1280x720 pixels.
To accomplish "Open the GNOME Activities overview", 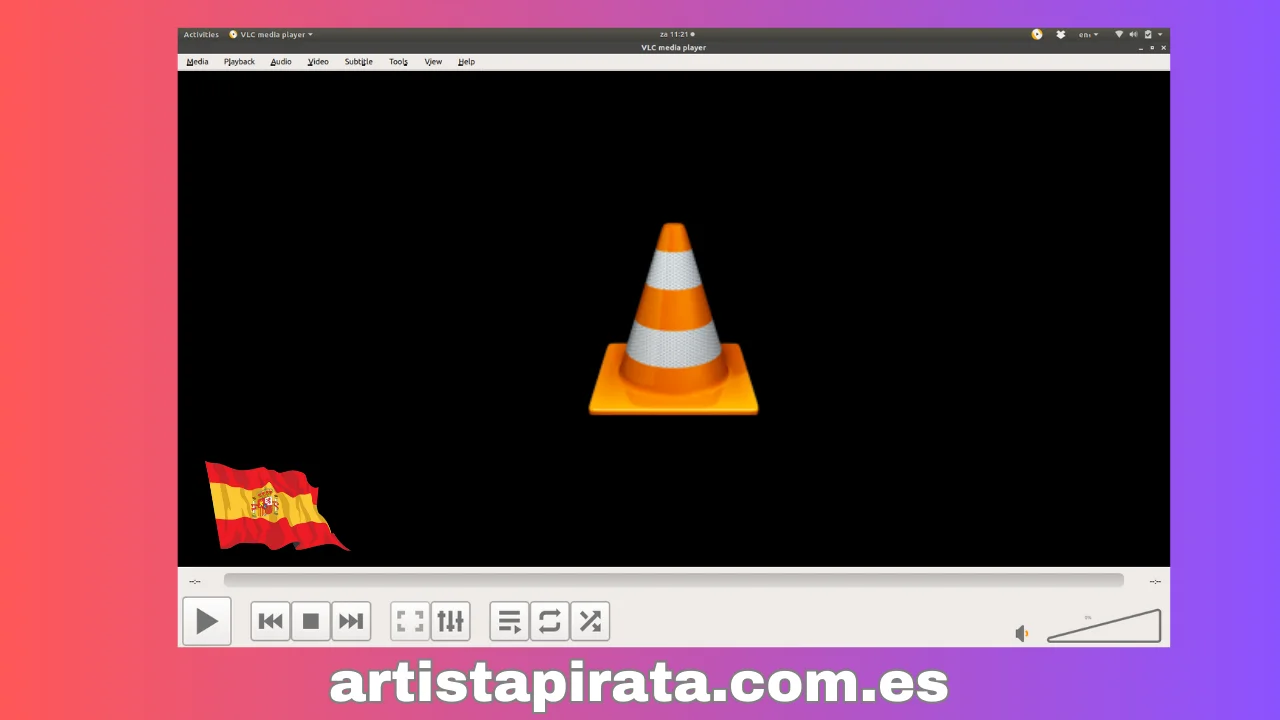I will [x=201, y=34].
